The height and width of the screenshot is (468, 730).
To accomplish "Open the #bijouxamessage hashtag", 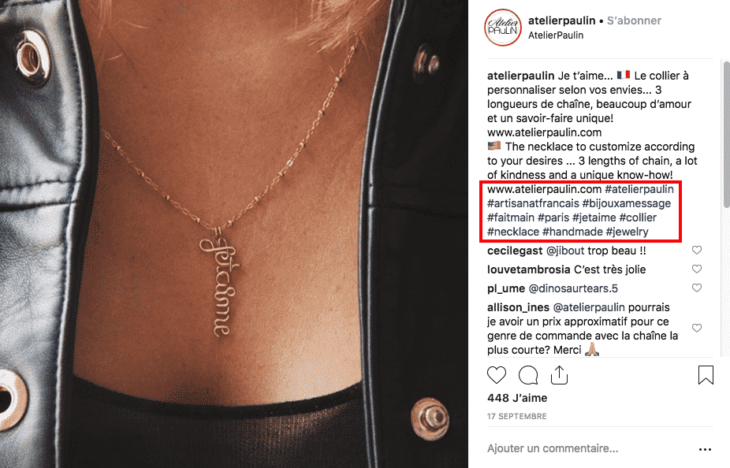I will coord(626,203).
